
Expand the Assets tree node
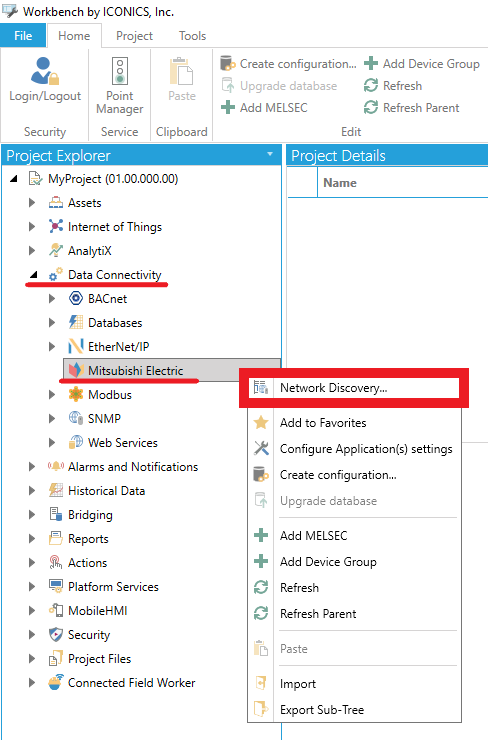tap(32, 202)
